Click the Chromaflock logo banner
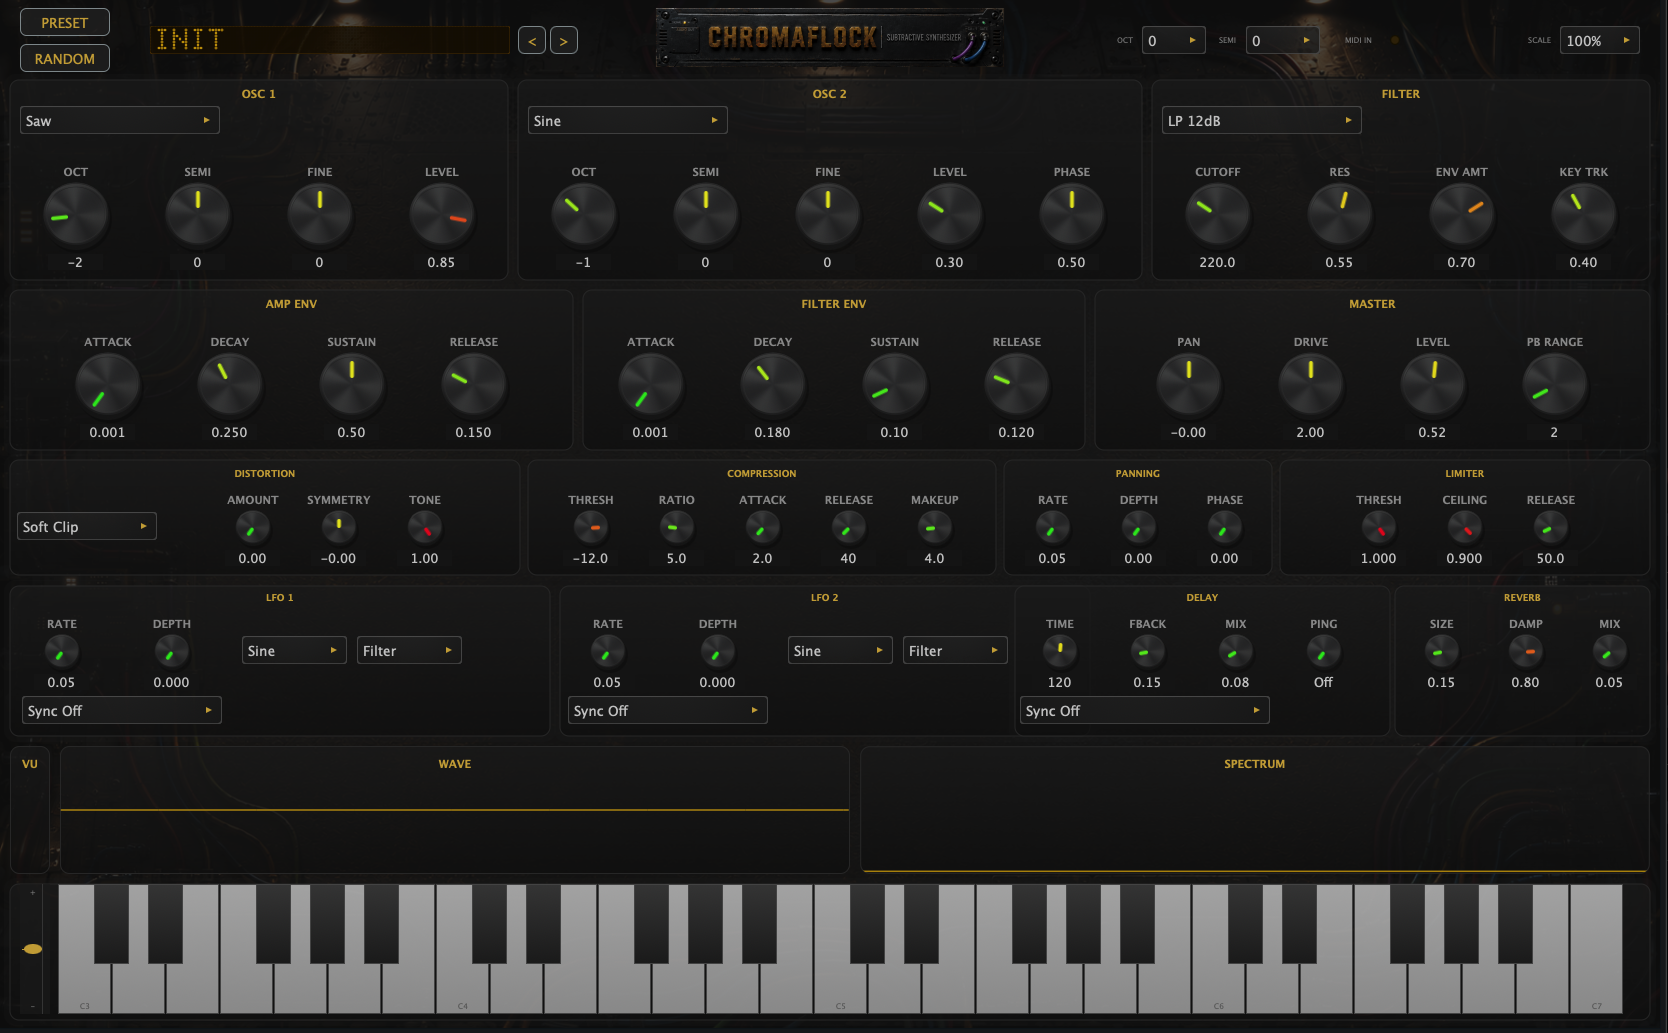 (x=829, y=38)
